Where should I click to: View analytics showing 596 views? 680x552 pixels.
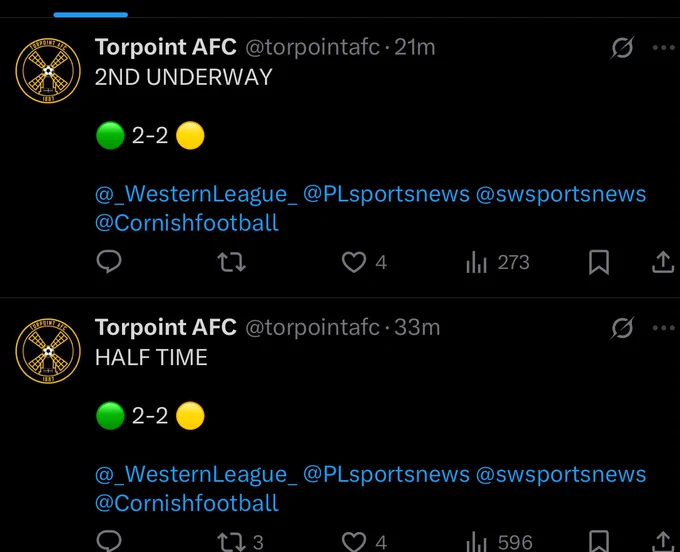point(499,542)
